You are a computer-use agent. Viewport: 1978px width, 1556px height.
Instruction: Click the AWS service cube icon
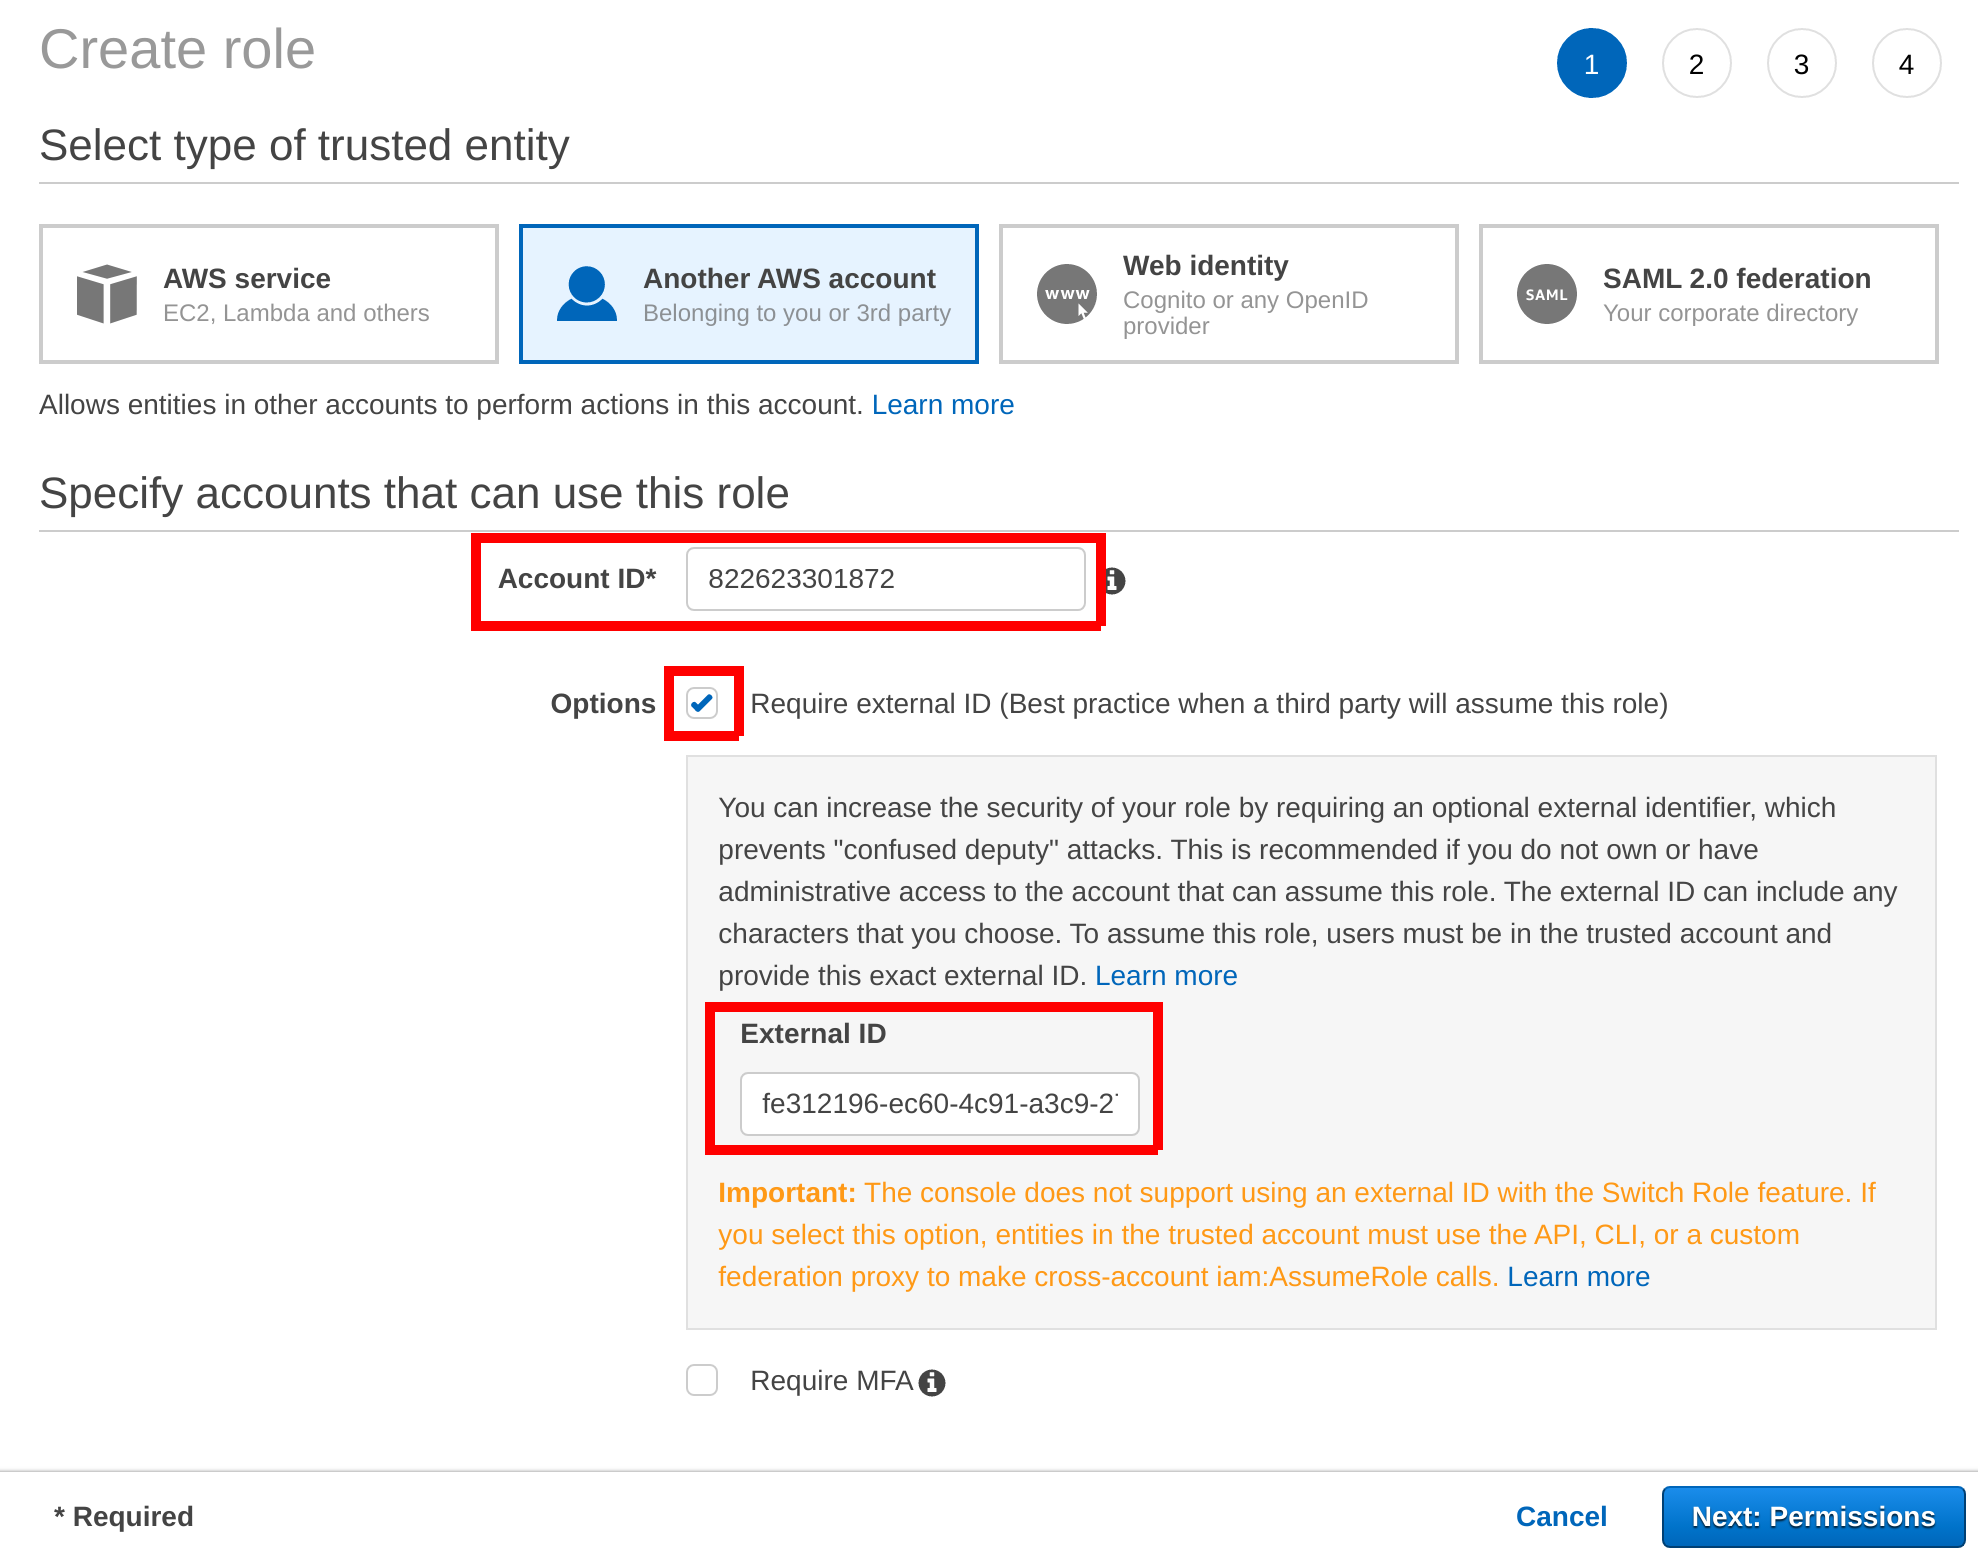tap(106, 294)
